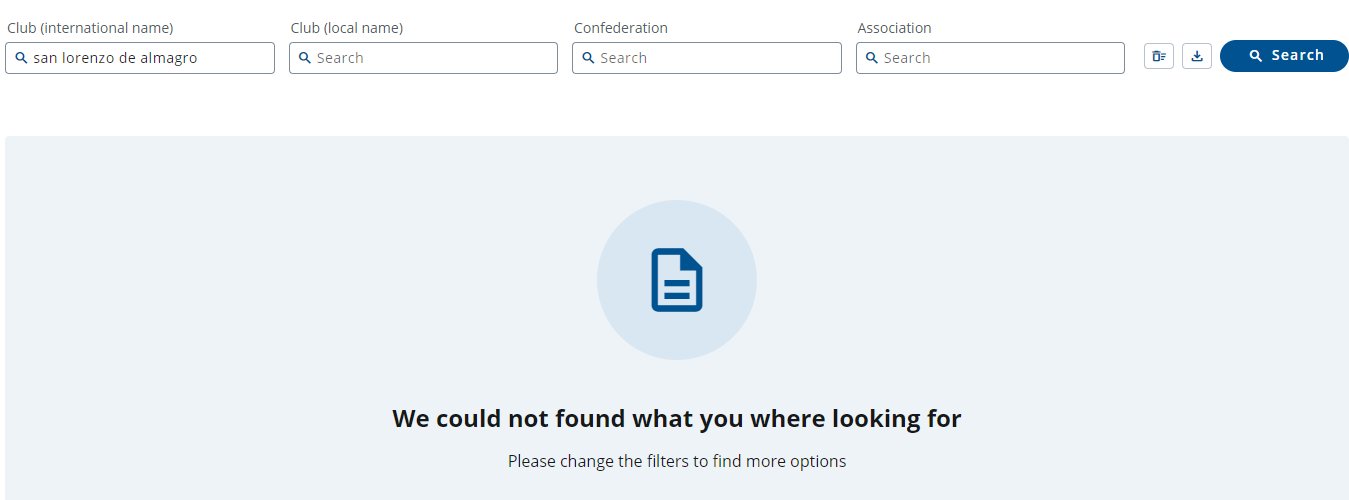Screen dimensions: 1349x500
Task: Click the 'Club (local name)' label
Action: click(347, 28)
